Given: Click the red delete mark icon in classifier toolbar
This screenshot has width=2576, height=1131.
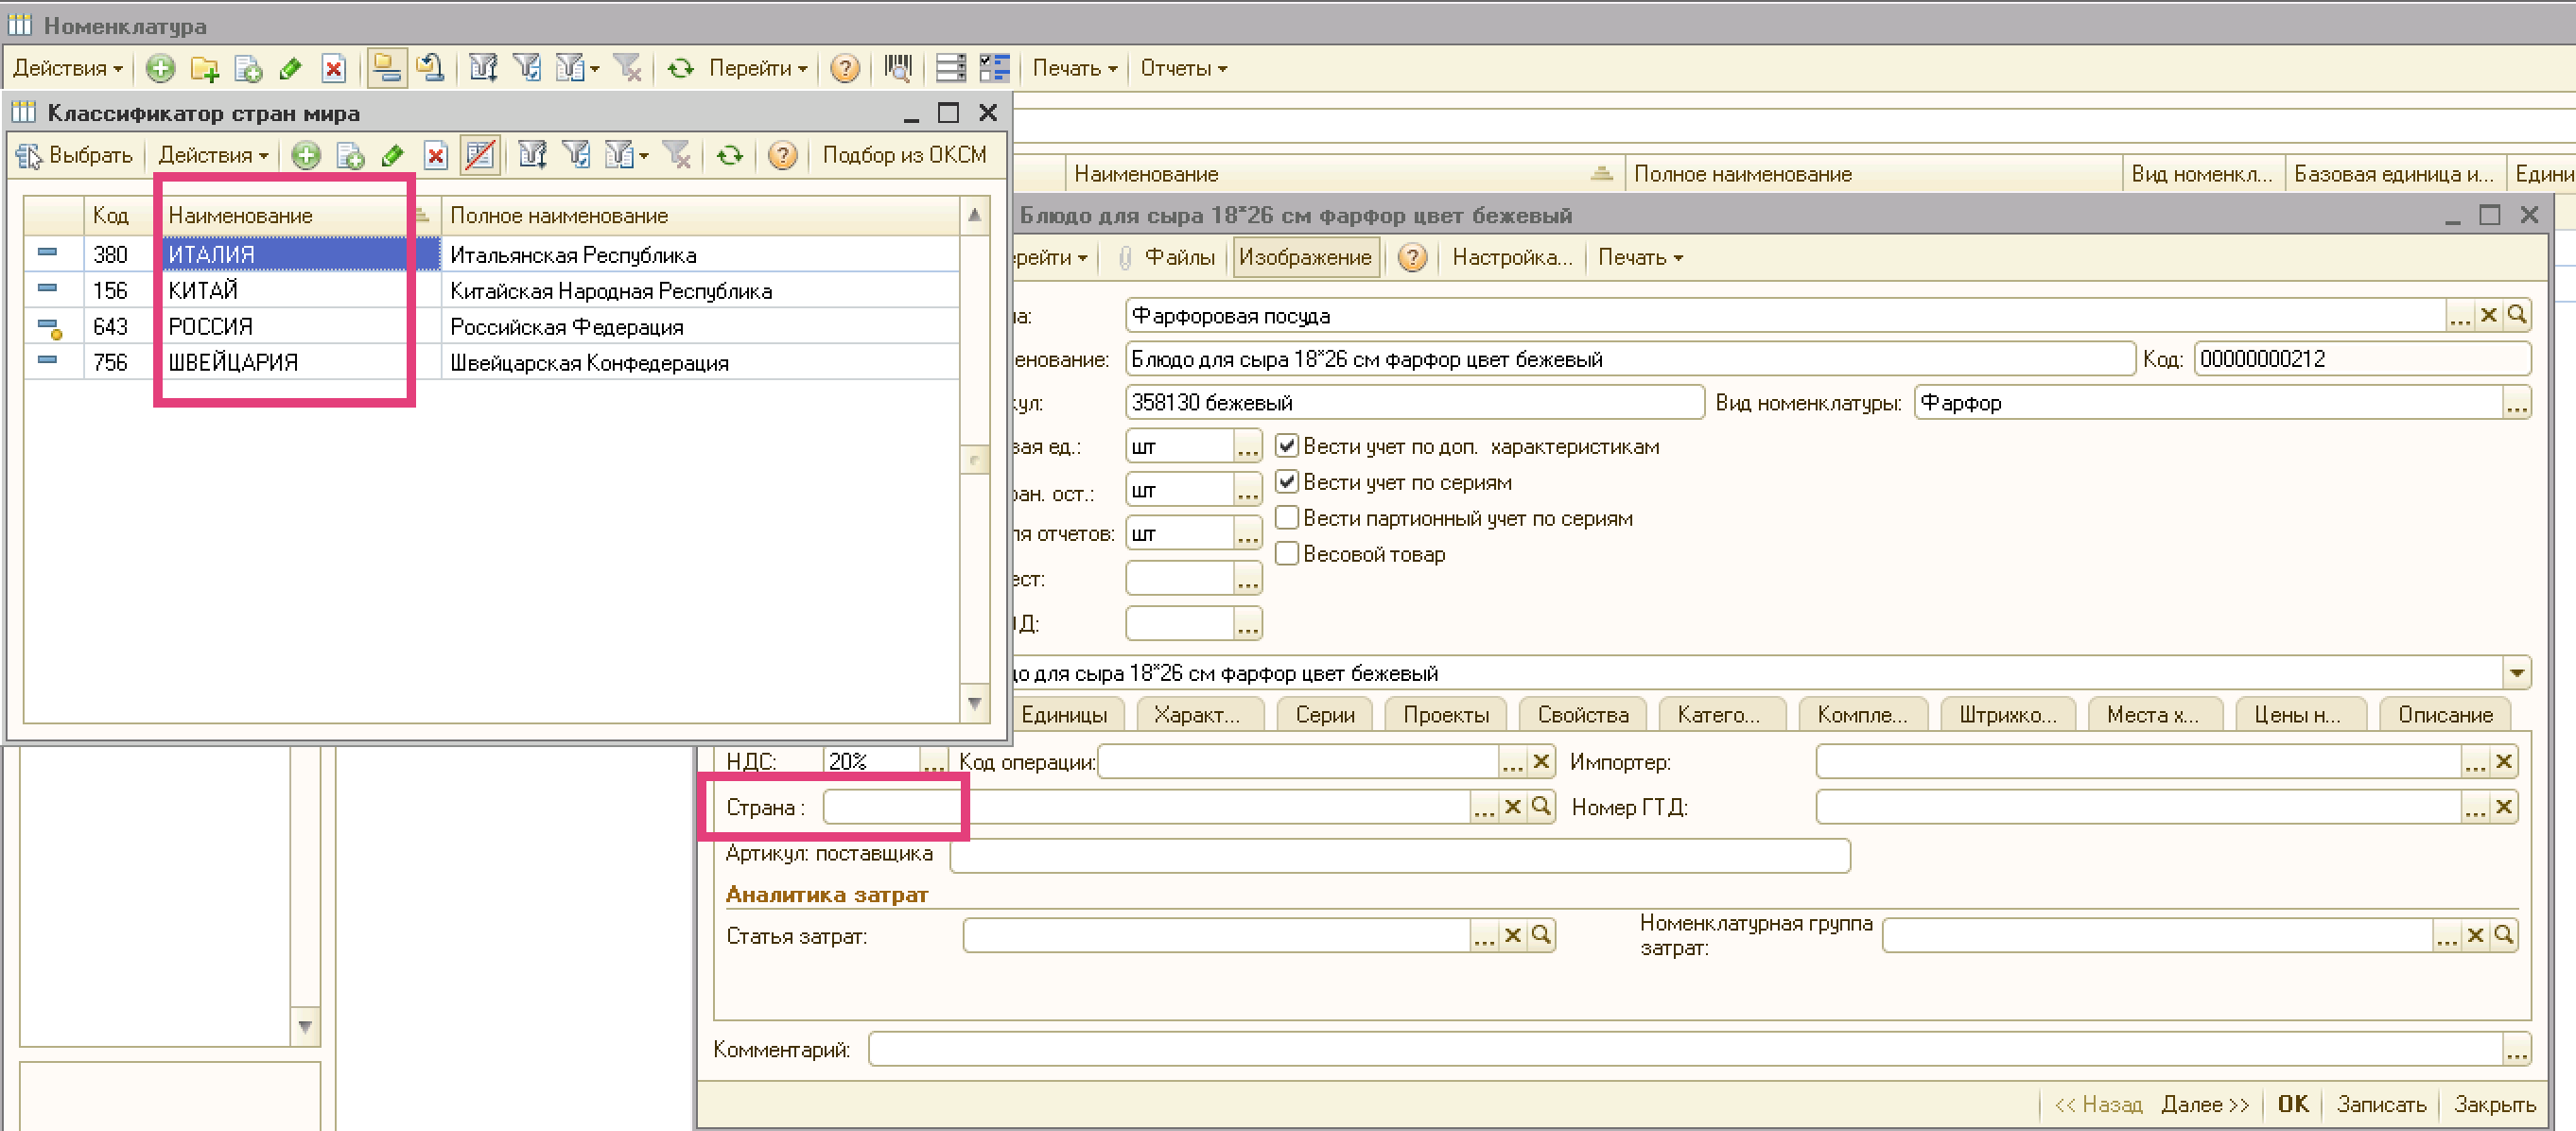Looking at the screenshot, I should point(435,155).
